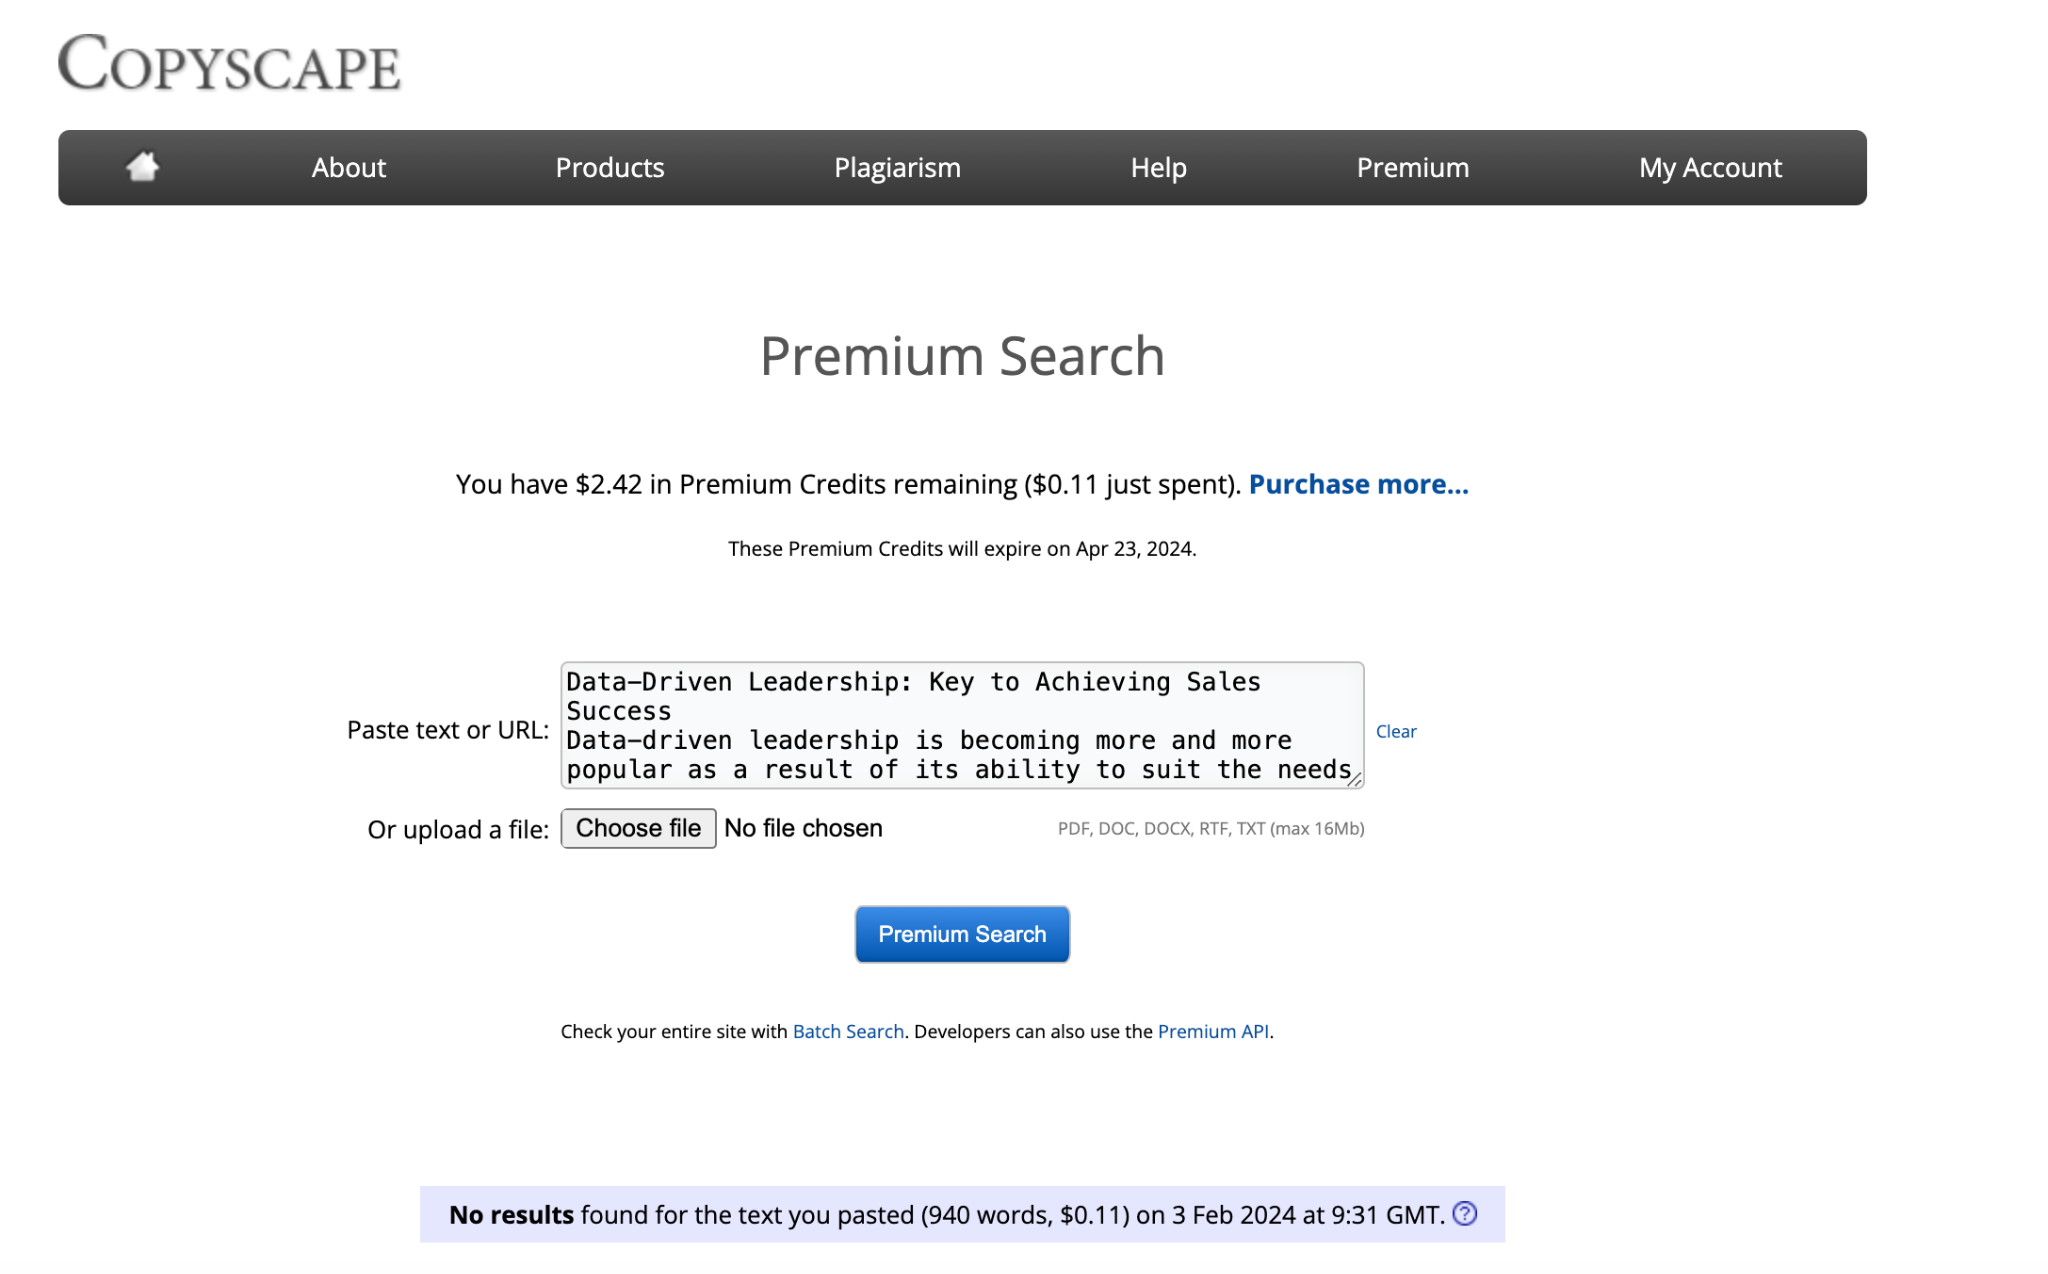
Task: Click inside the paste text box
Action: click(x=960, y=725)
